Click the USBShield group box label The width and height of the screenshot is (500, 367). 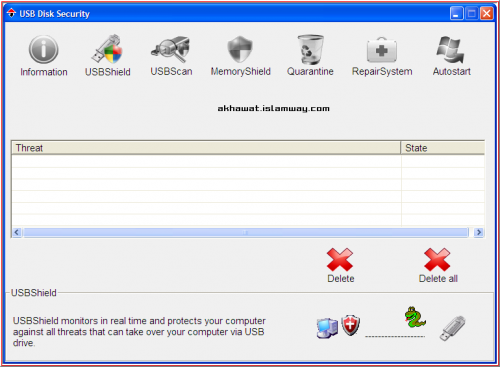pyautogui.click(x=34, y=293)
